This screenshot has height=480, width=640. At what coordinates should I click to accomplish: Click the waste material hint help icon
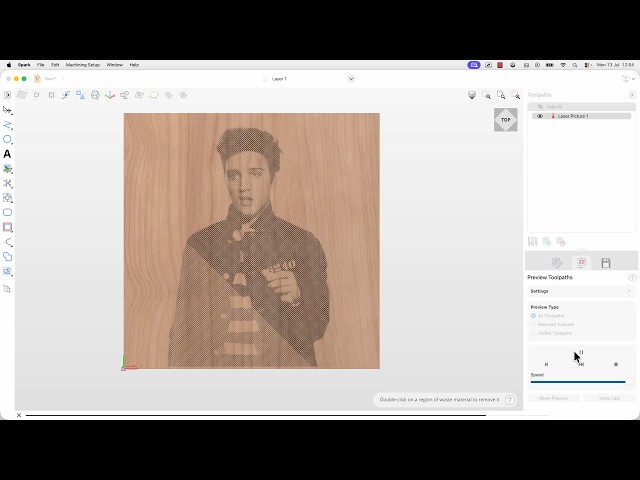tap(509, 400)
